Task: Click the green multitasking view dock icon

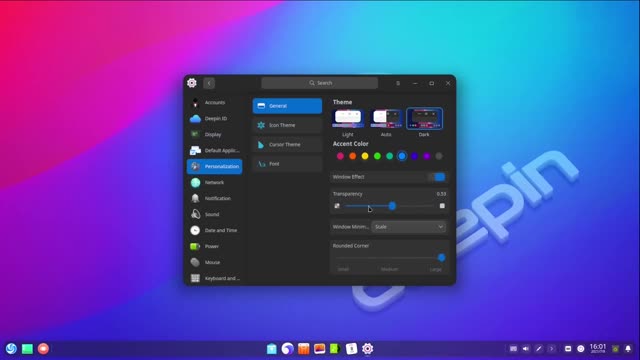Action: click(27, 349)
